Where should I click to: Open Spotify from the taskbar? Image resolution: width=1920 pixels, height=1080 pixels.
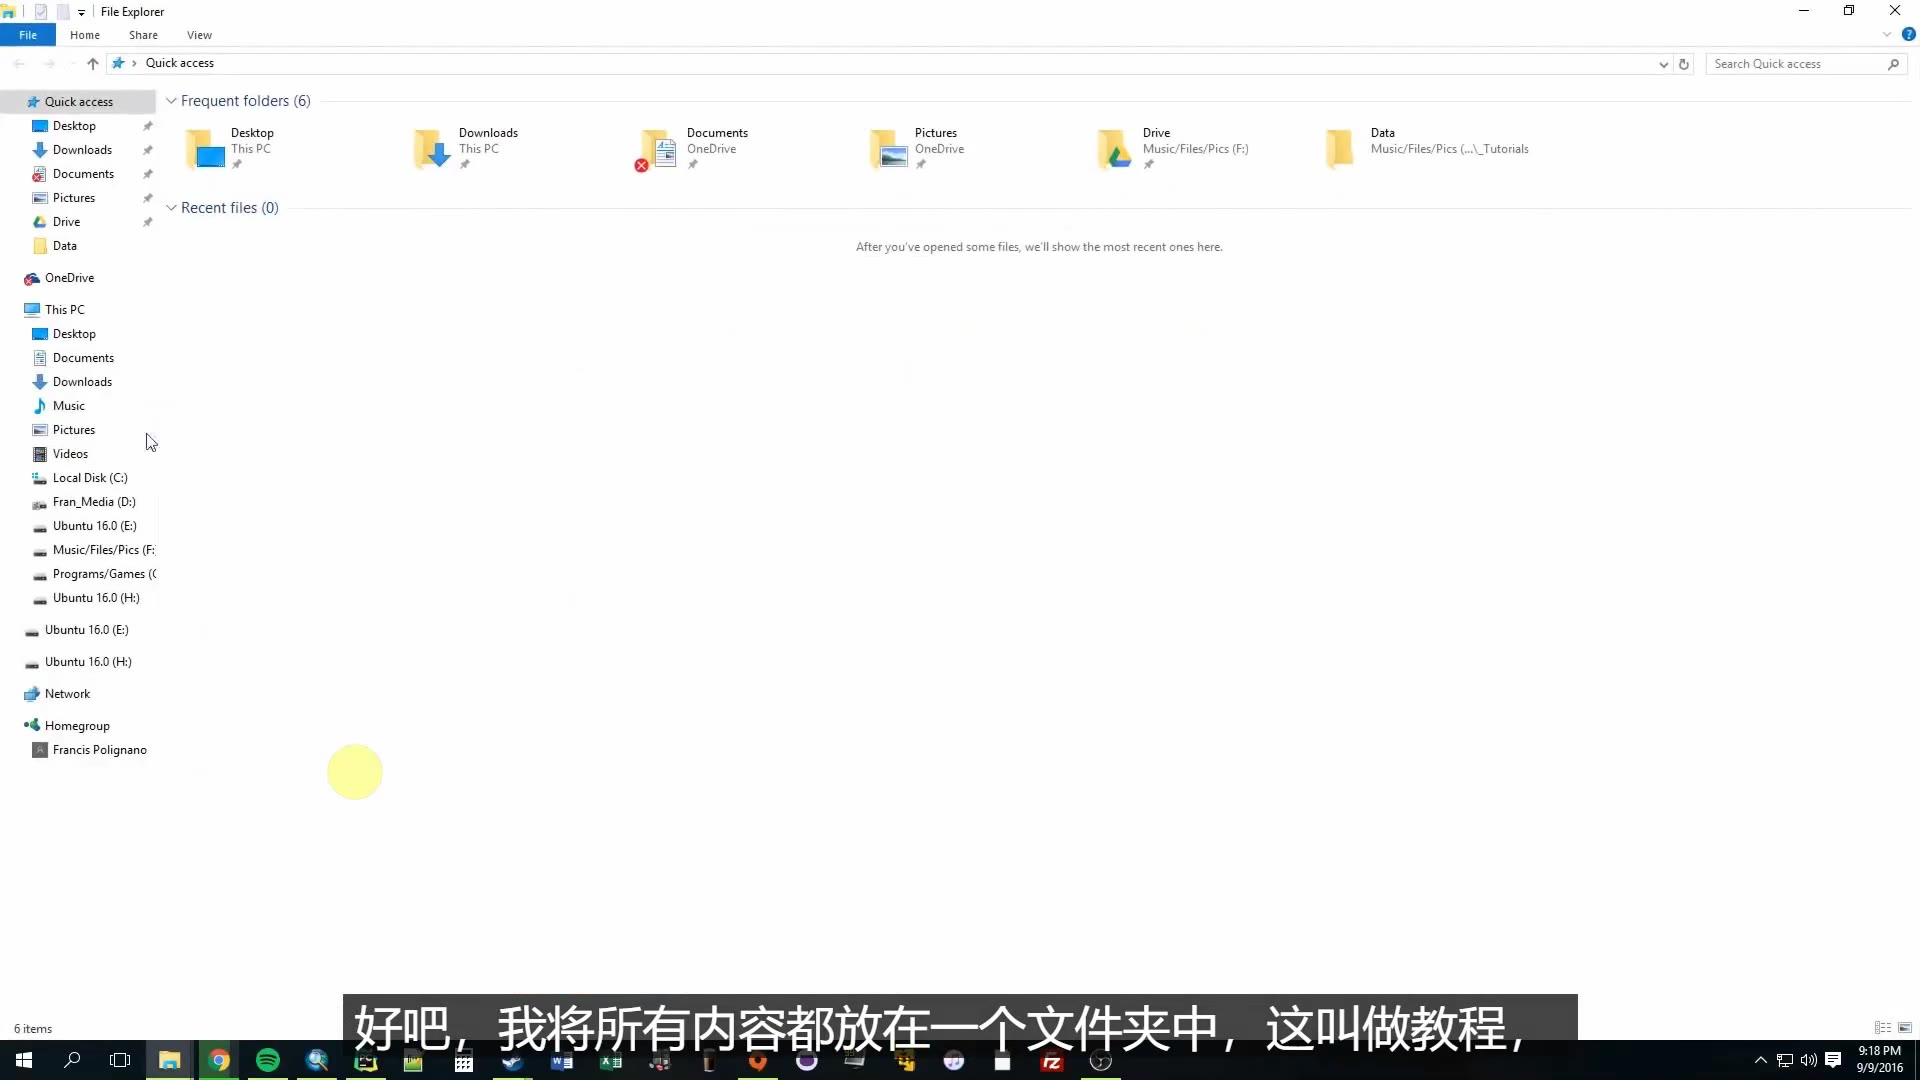(x=268, y=1060)
